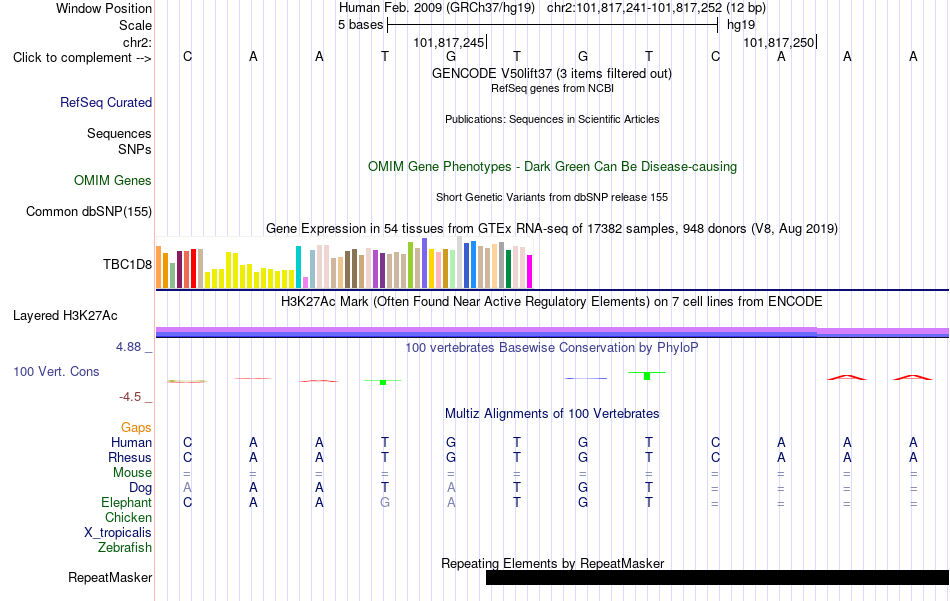The width and height of the screenshot is (950, 601).
Task: Click the -4.5 PhyloP lower limit value
Action: tap(130, 397)
